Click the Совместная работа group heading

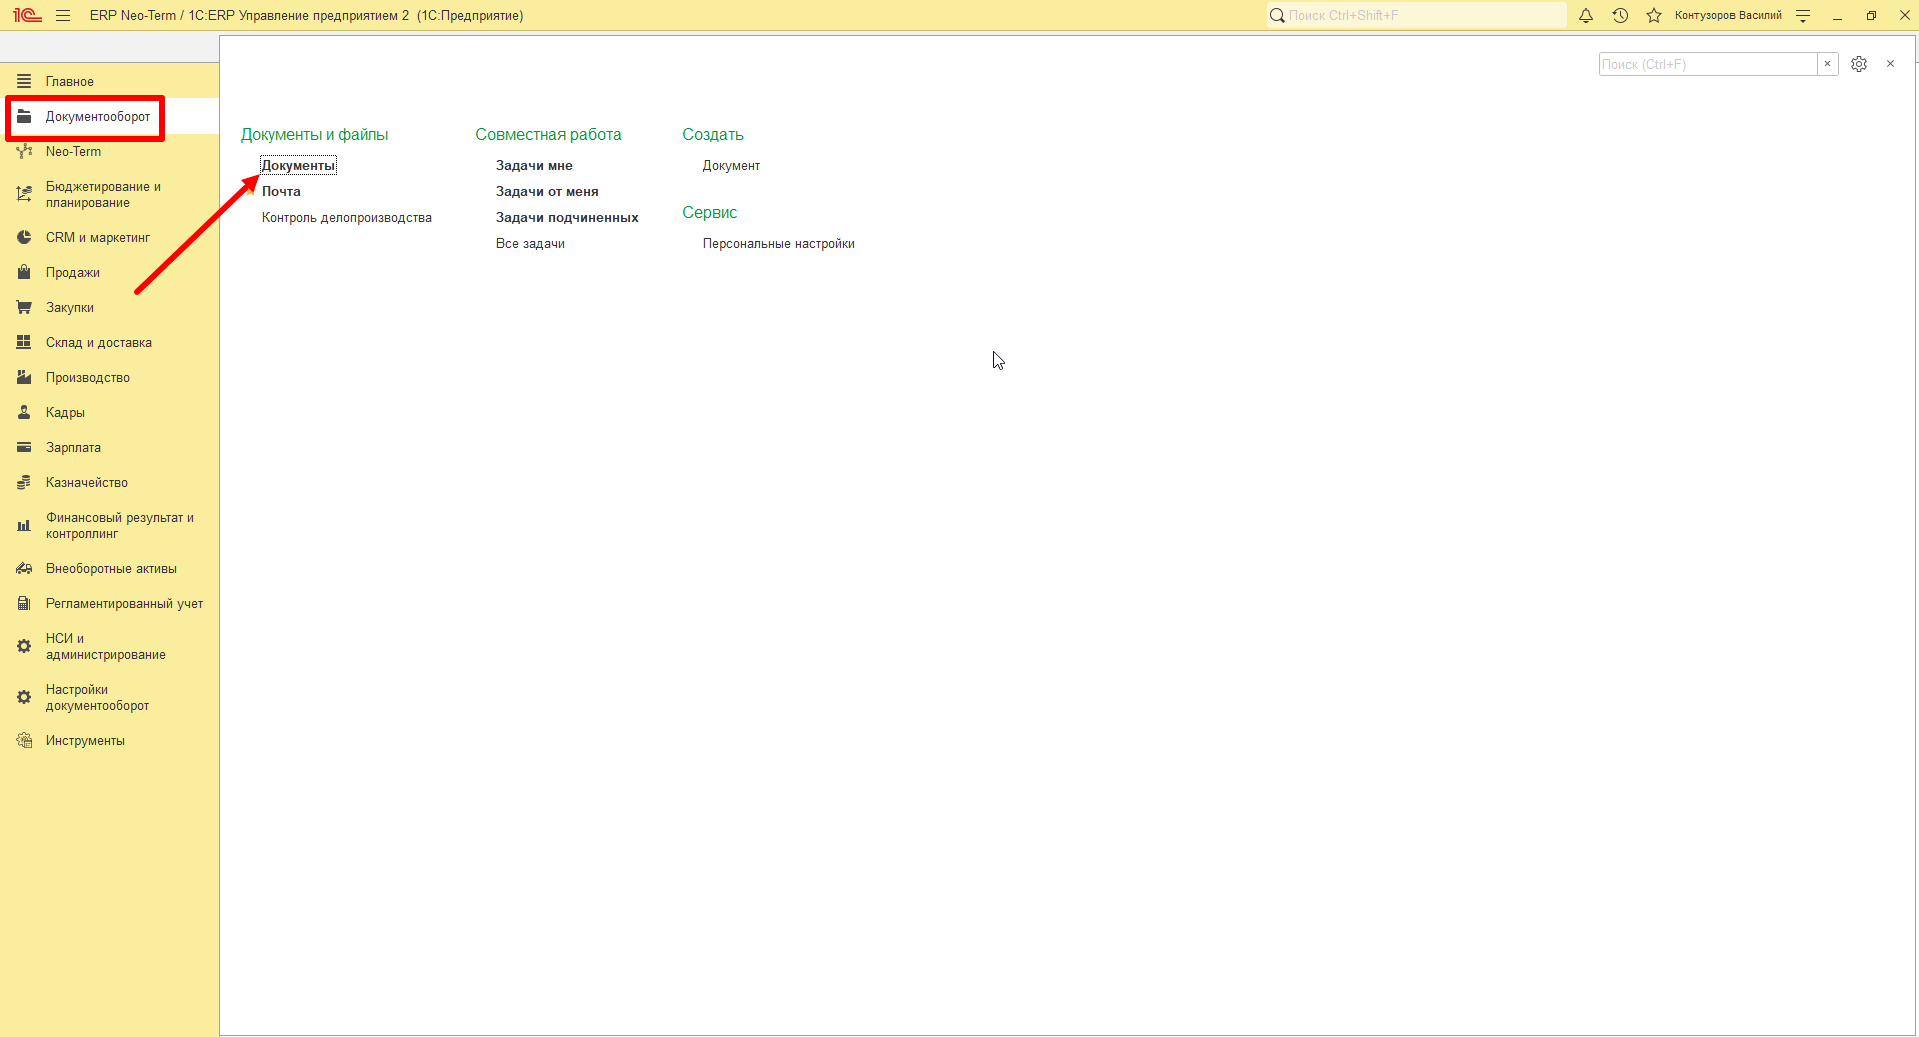tap(548, 135)
